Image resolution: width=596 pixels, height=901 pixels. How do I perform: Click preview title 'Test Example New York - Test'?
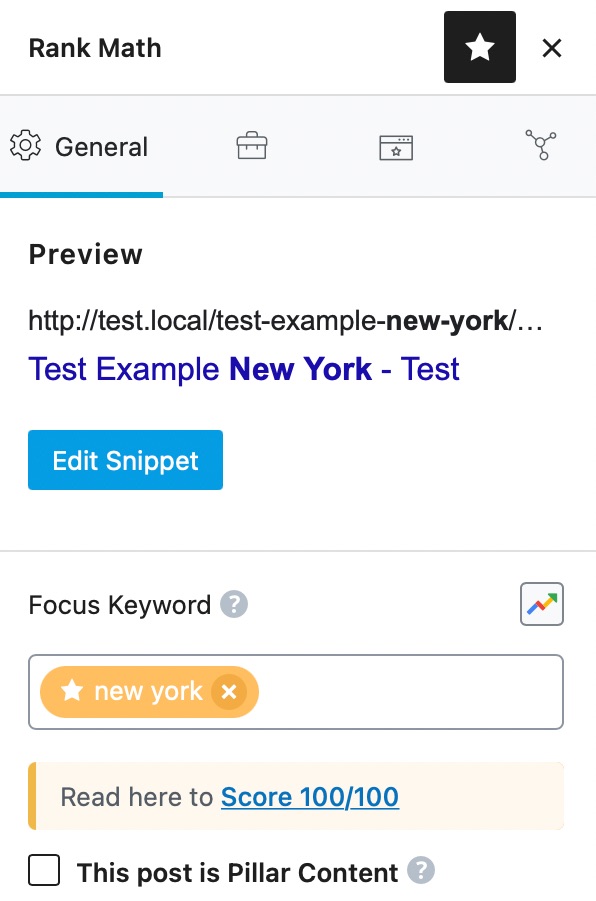(x=244, y=368)
